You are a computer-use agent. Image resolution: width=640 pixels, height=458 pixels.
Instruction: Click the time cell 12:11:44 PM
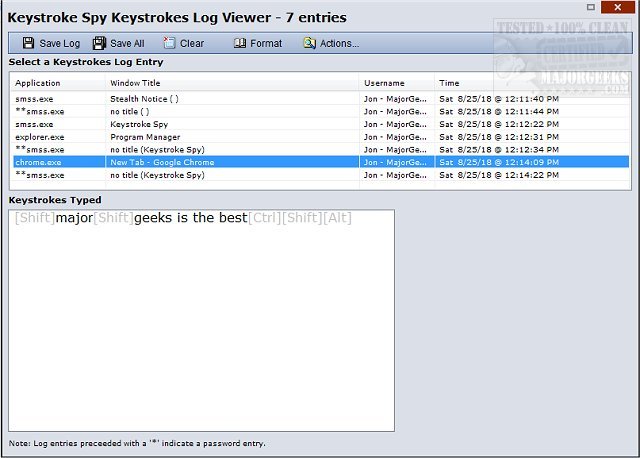[x=499, y=111]
